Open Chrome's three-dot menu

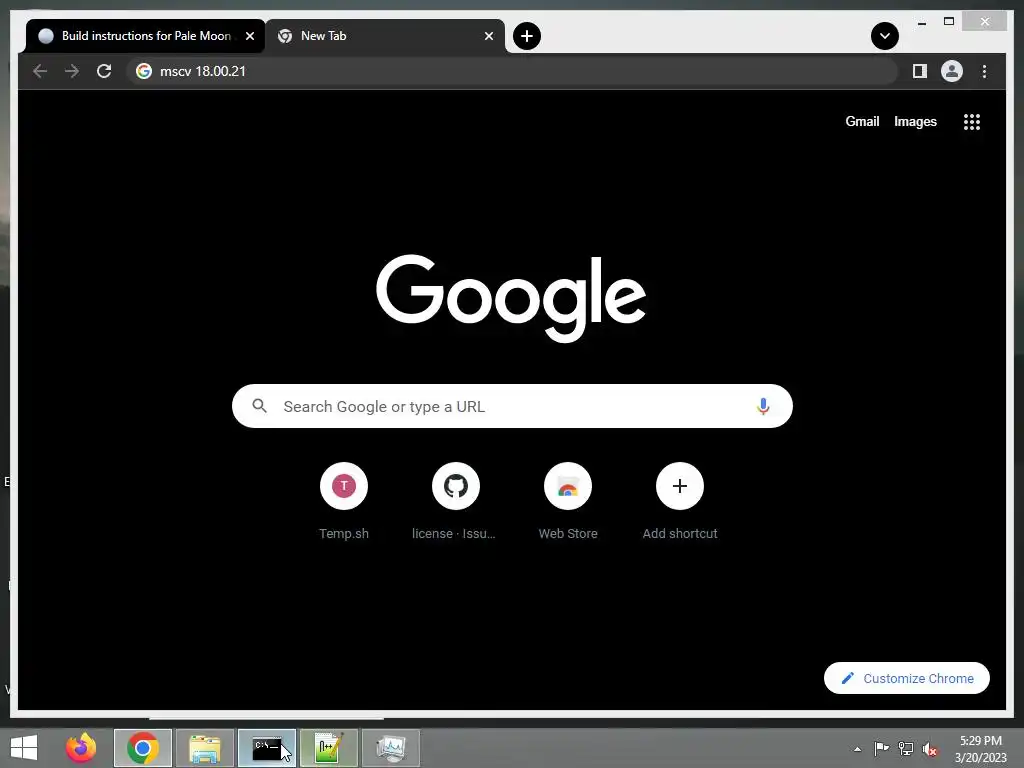[984, 71]
